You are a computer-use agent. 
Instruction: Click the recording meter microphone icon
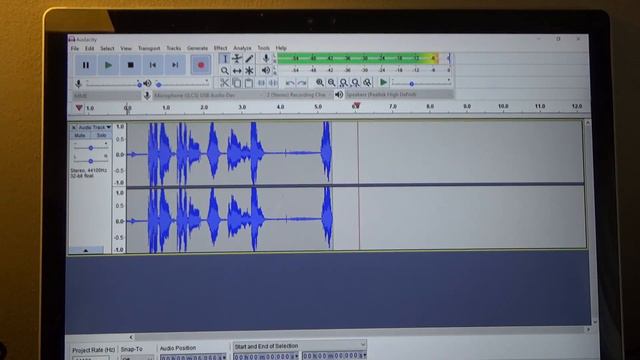coord(266,58)
